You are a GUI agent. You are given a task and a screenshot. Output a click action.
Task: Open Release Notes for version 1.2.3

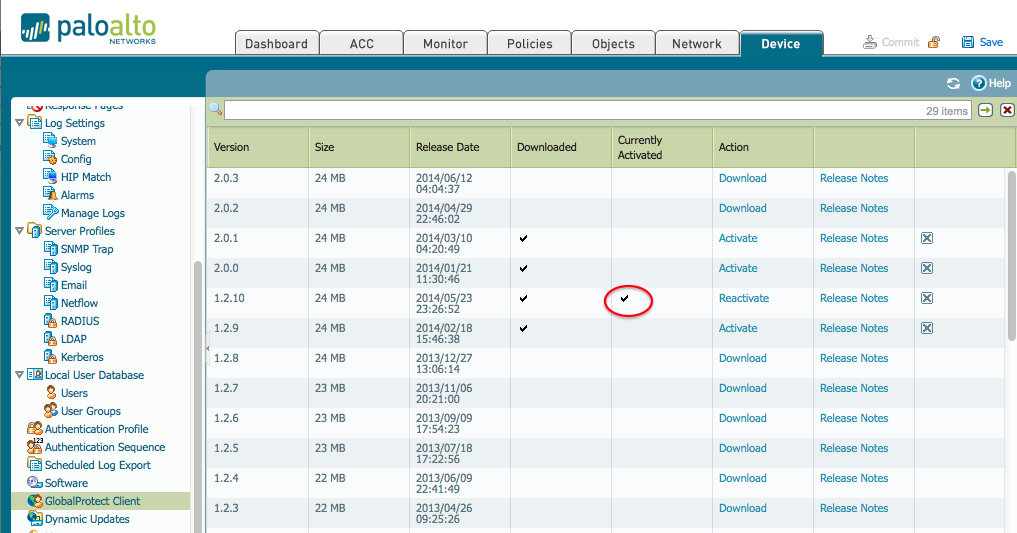pyautogui.click(x=854, y=508)
